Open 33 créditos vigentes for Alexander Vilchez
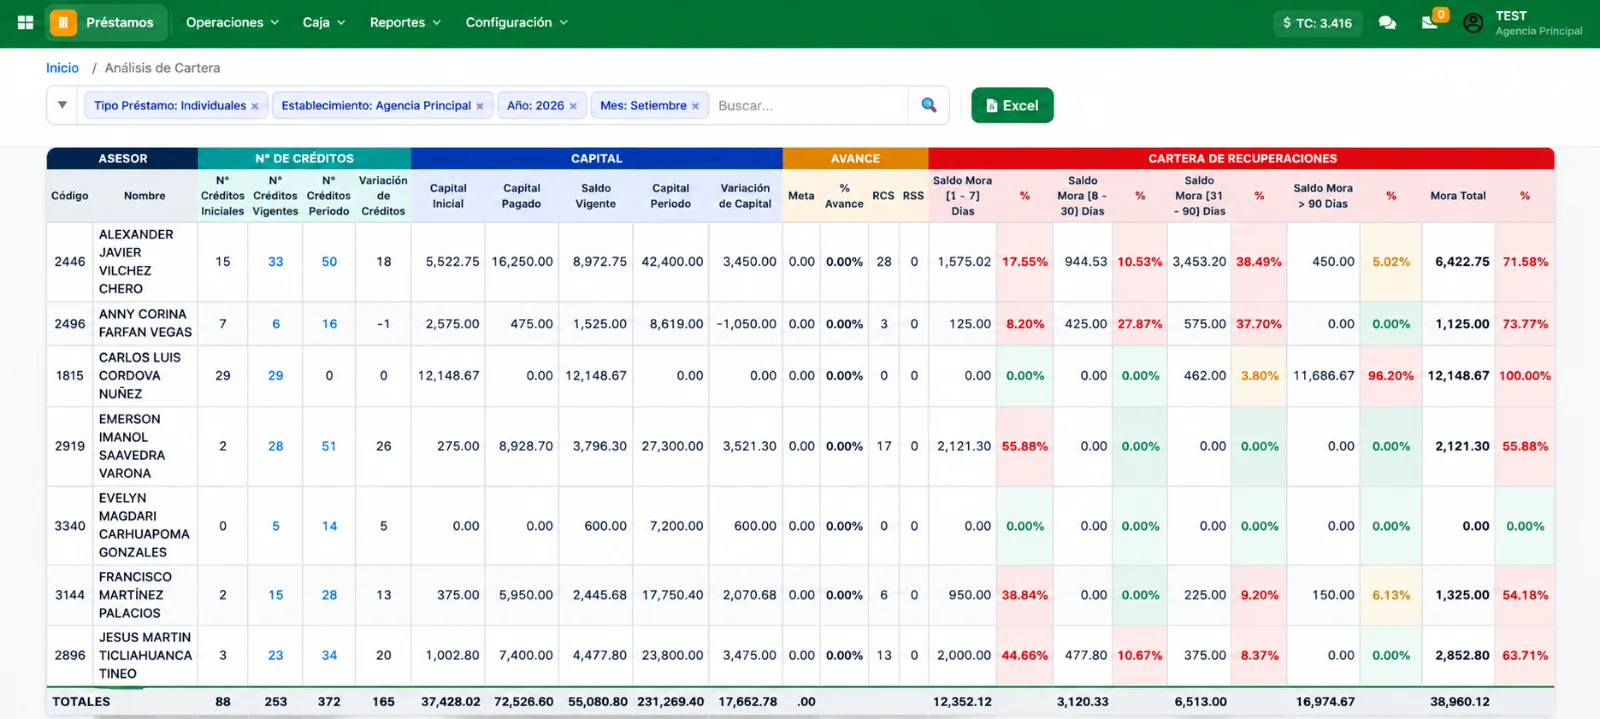This screenshot has width=1600, height=719. pyautogui.click(x=276, y=262)
